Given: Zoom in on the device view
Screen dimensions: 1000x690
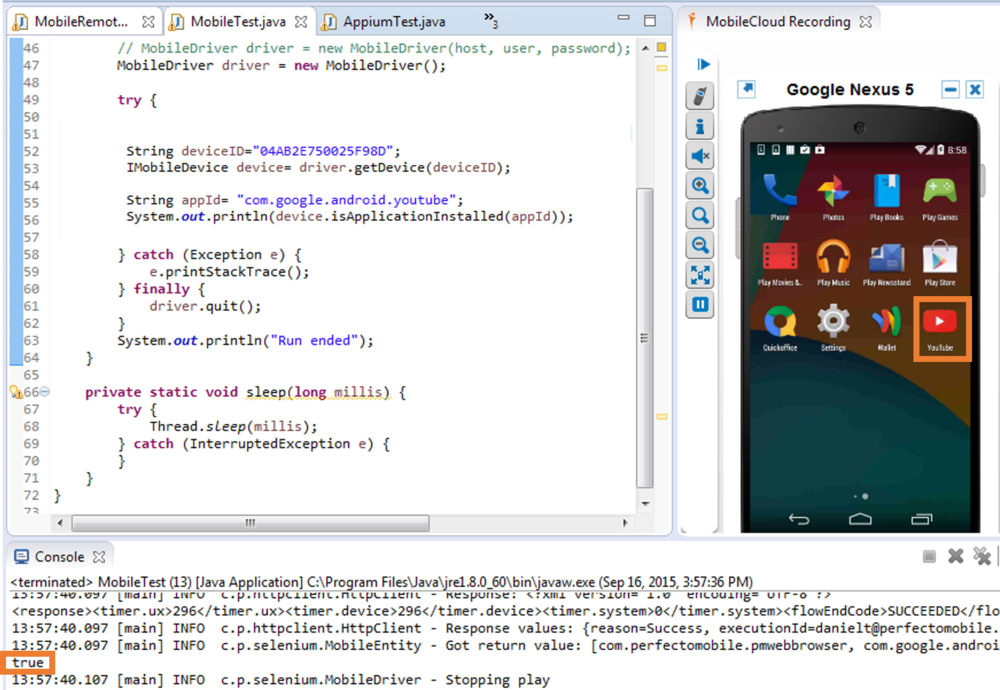Looking at the screenshot, I should 700,186.
